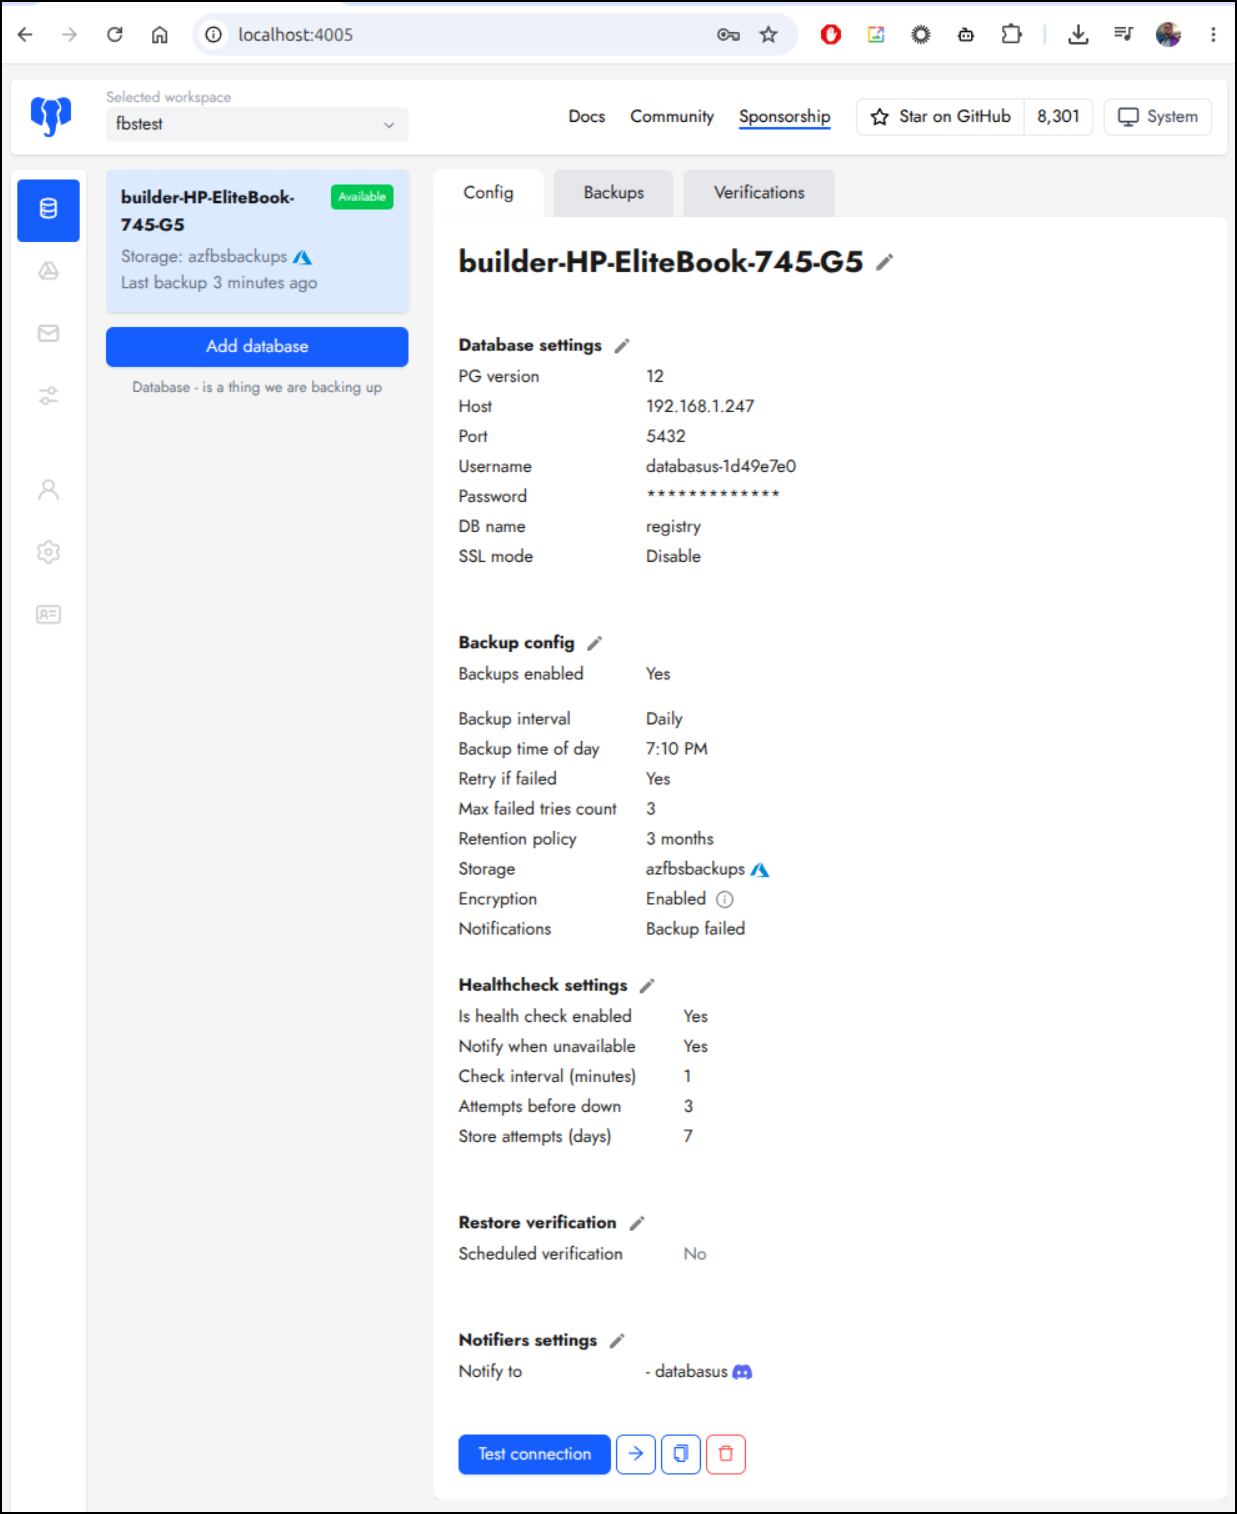Switch to the Backups tab
The width and height of the screenshot is (1237, 1514).
[x=614, y=193]
